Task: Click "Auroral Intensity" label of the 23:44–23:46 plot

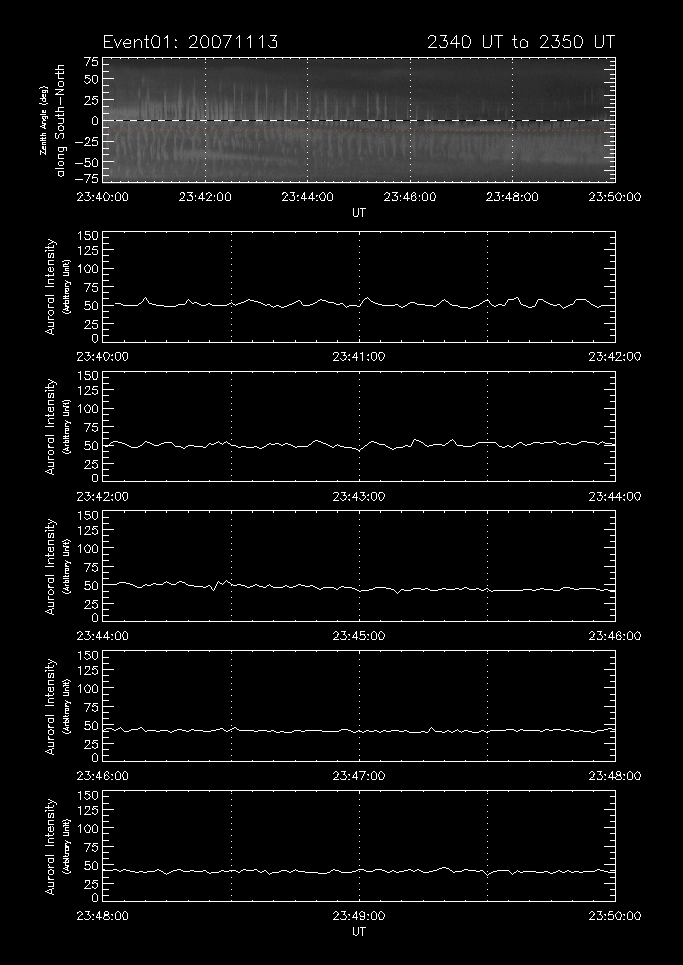Action: tap(50, 566)
